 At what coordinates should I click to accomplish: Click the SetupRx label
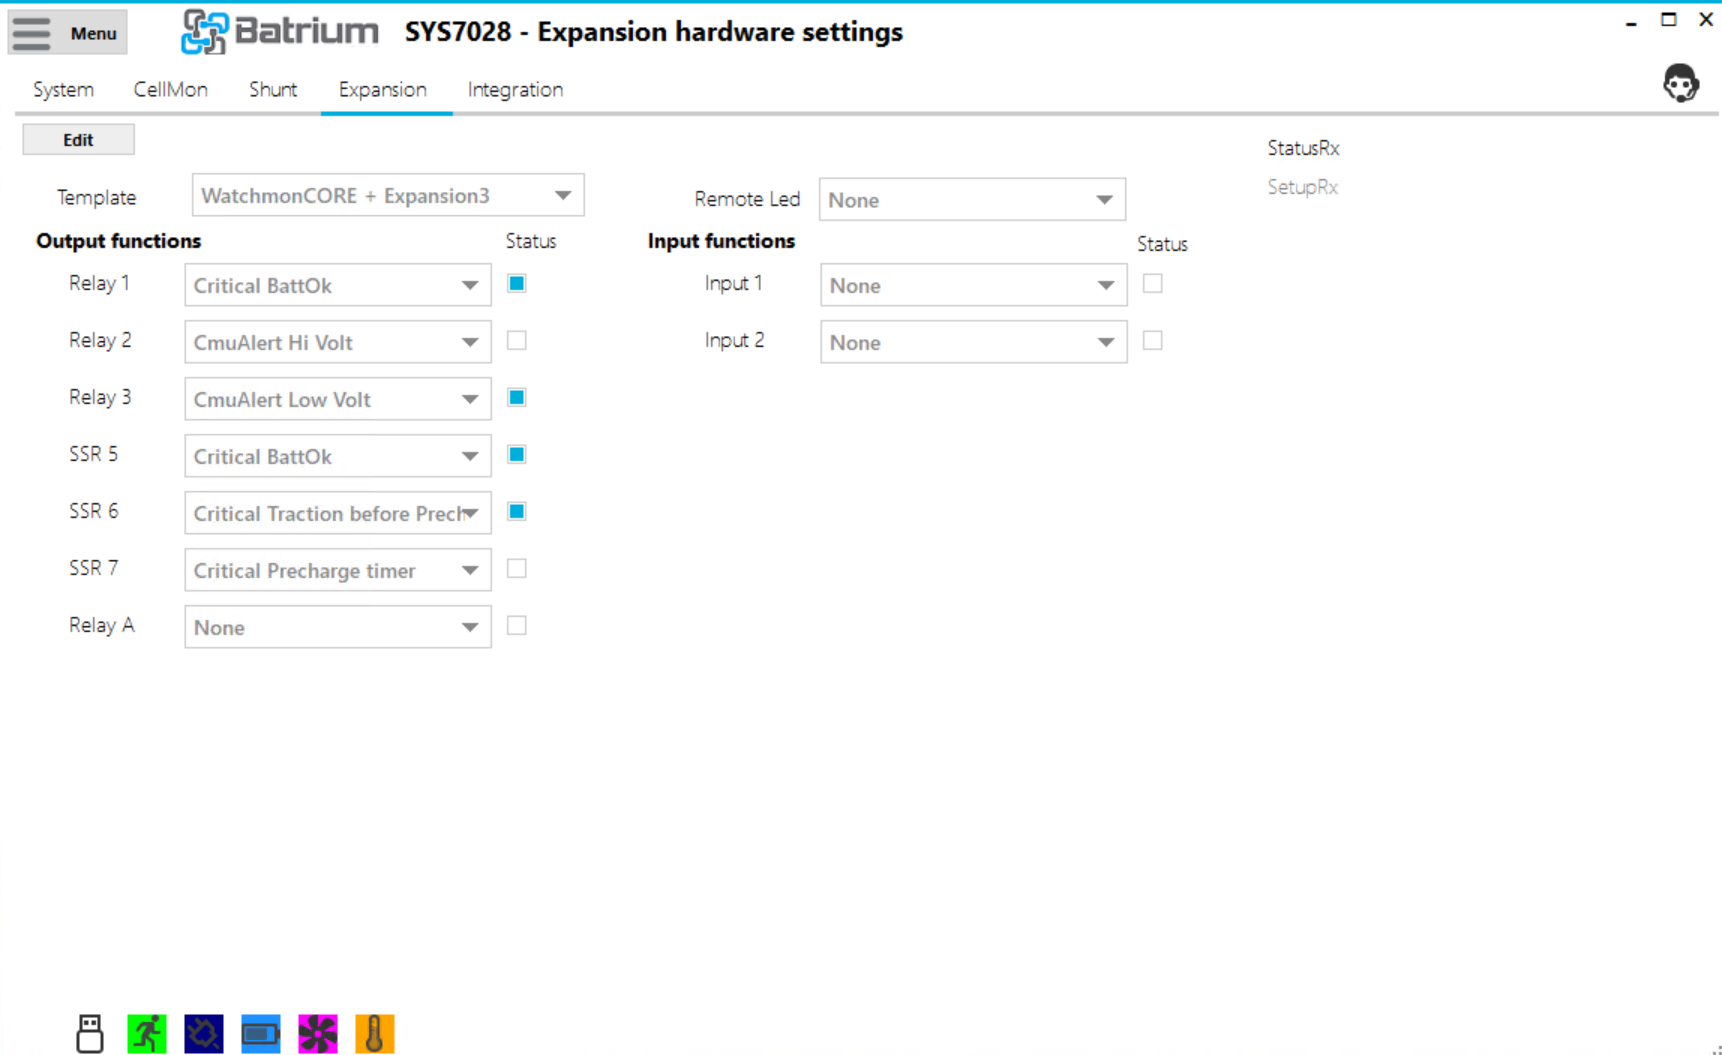(1302, 187)
